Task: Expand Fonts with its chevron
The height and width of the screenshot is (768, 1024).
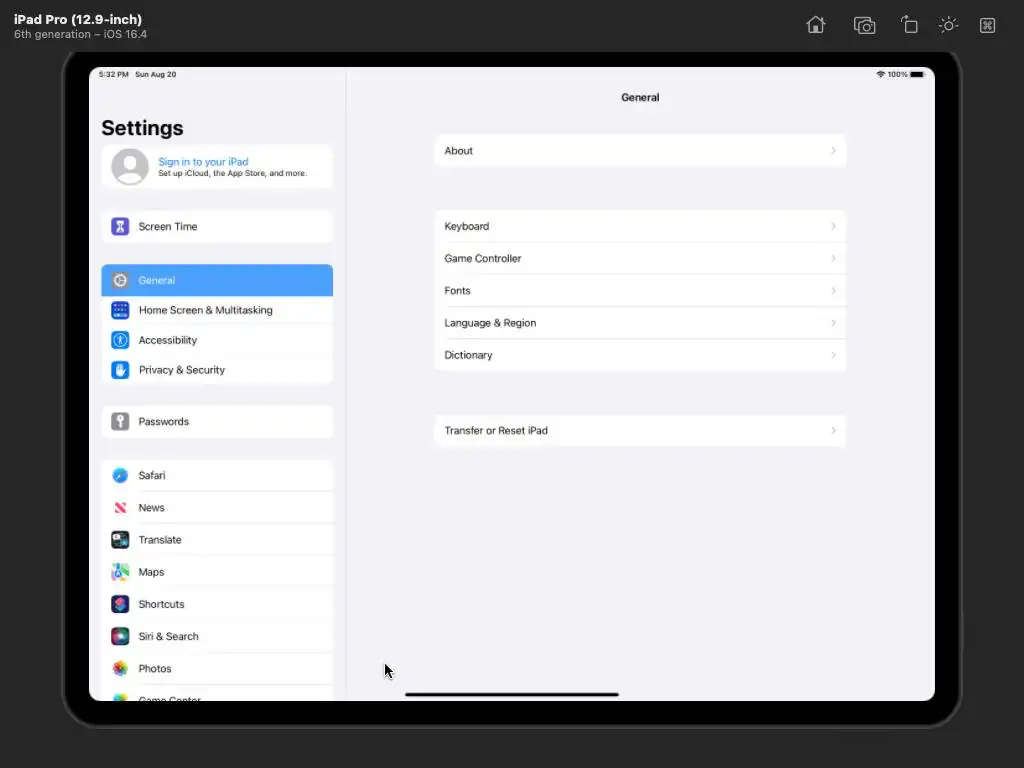Action: [x=833, y=291]
